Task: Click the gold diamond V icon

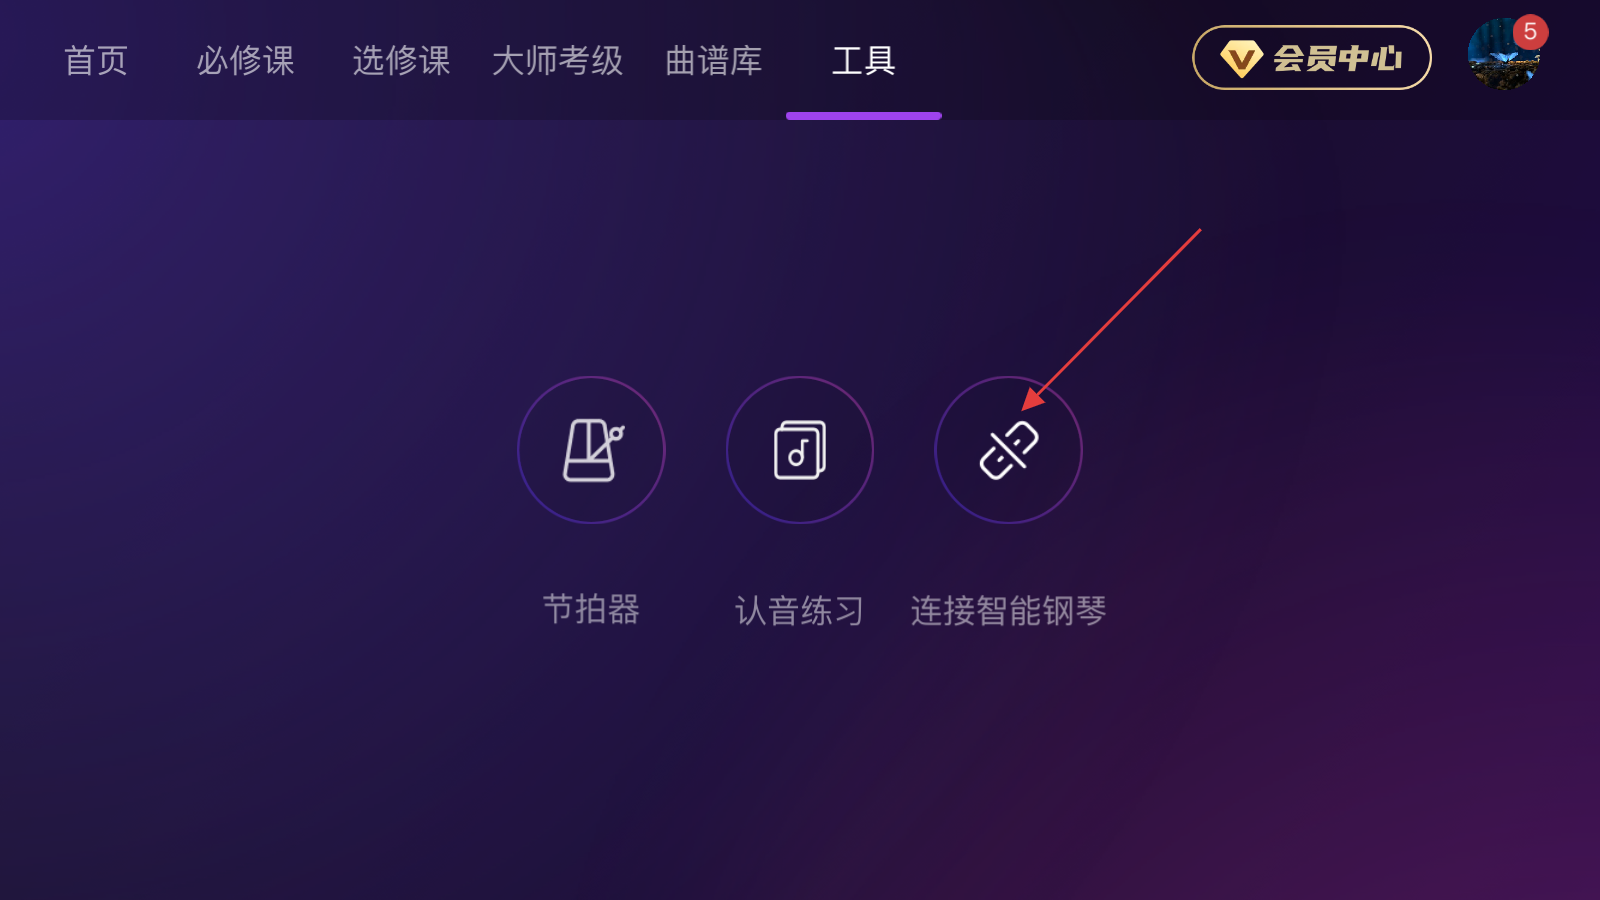Action: click(1241, 59)
